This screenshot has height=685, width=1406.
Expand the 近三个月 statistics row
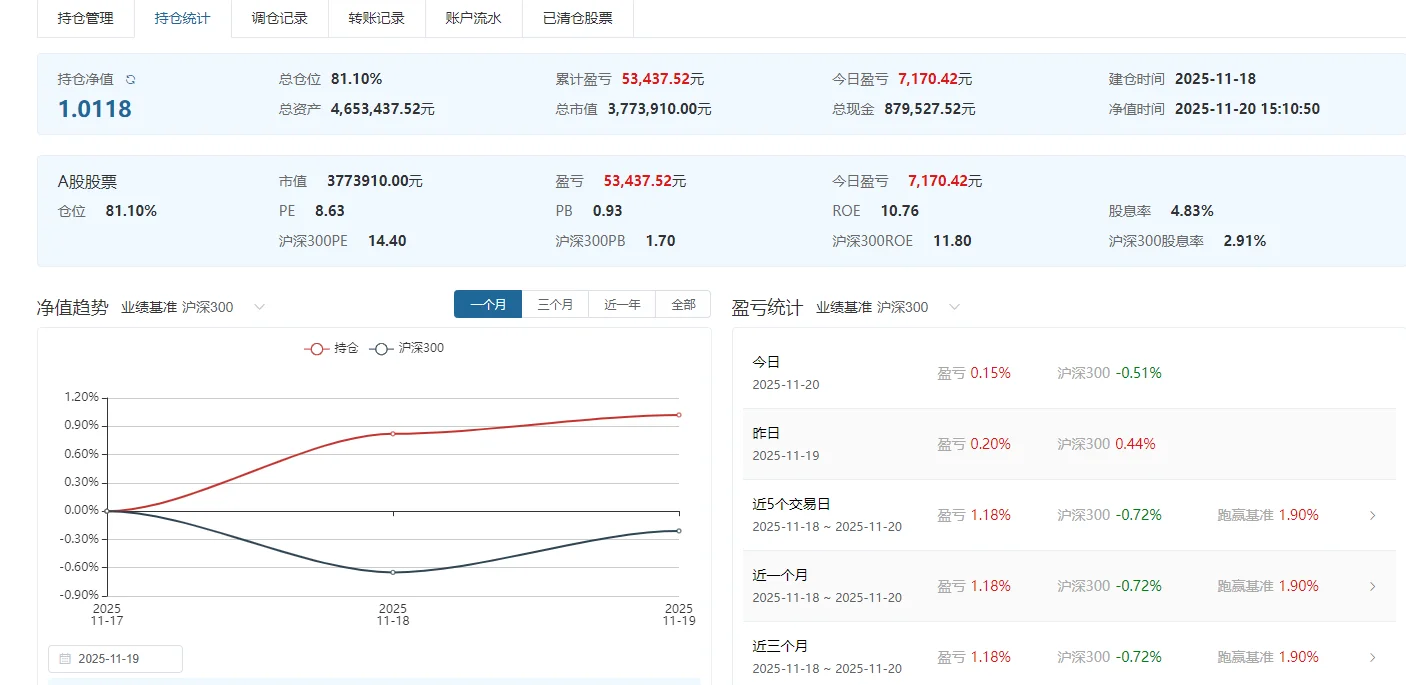tap(1371, 657)
